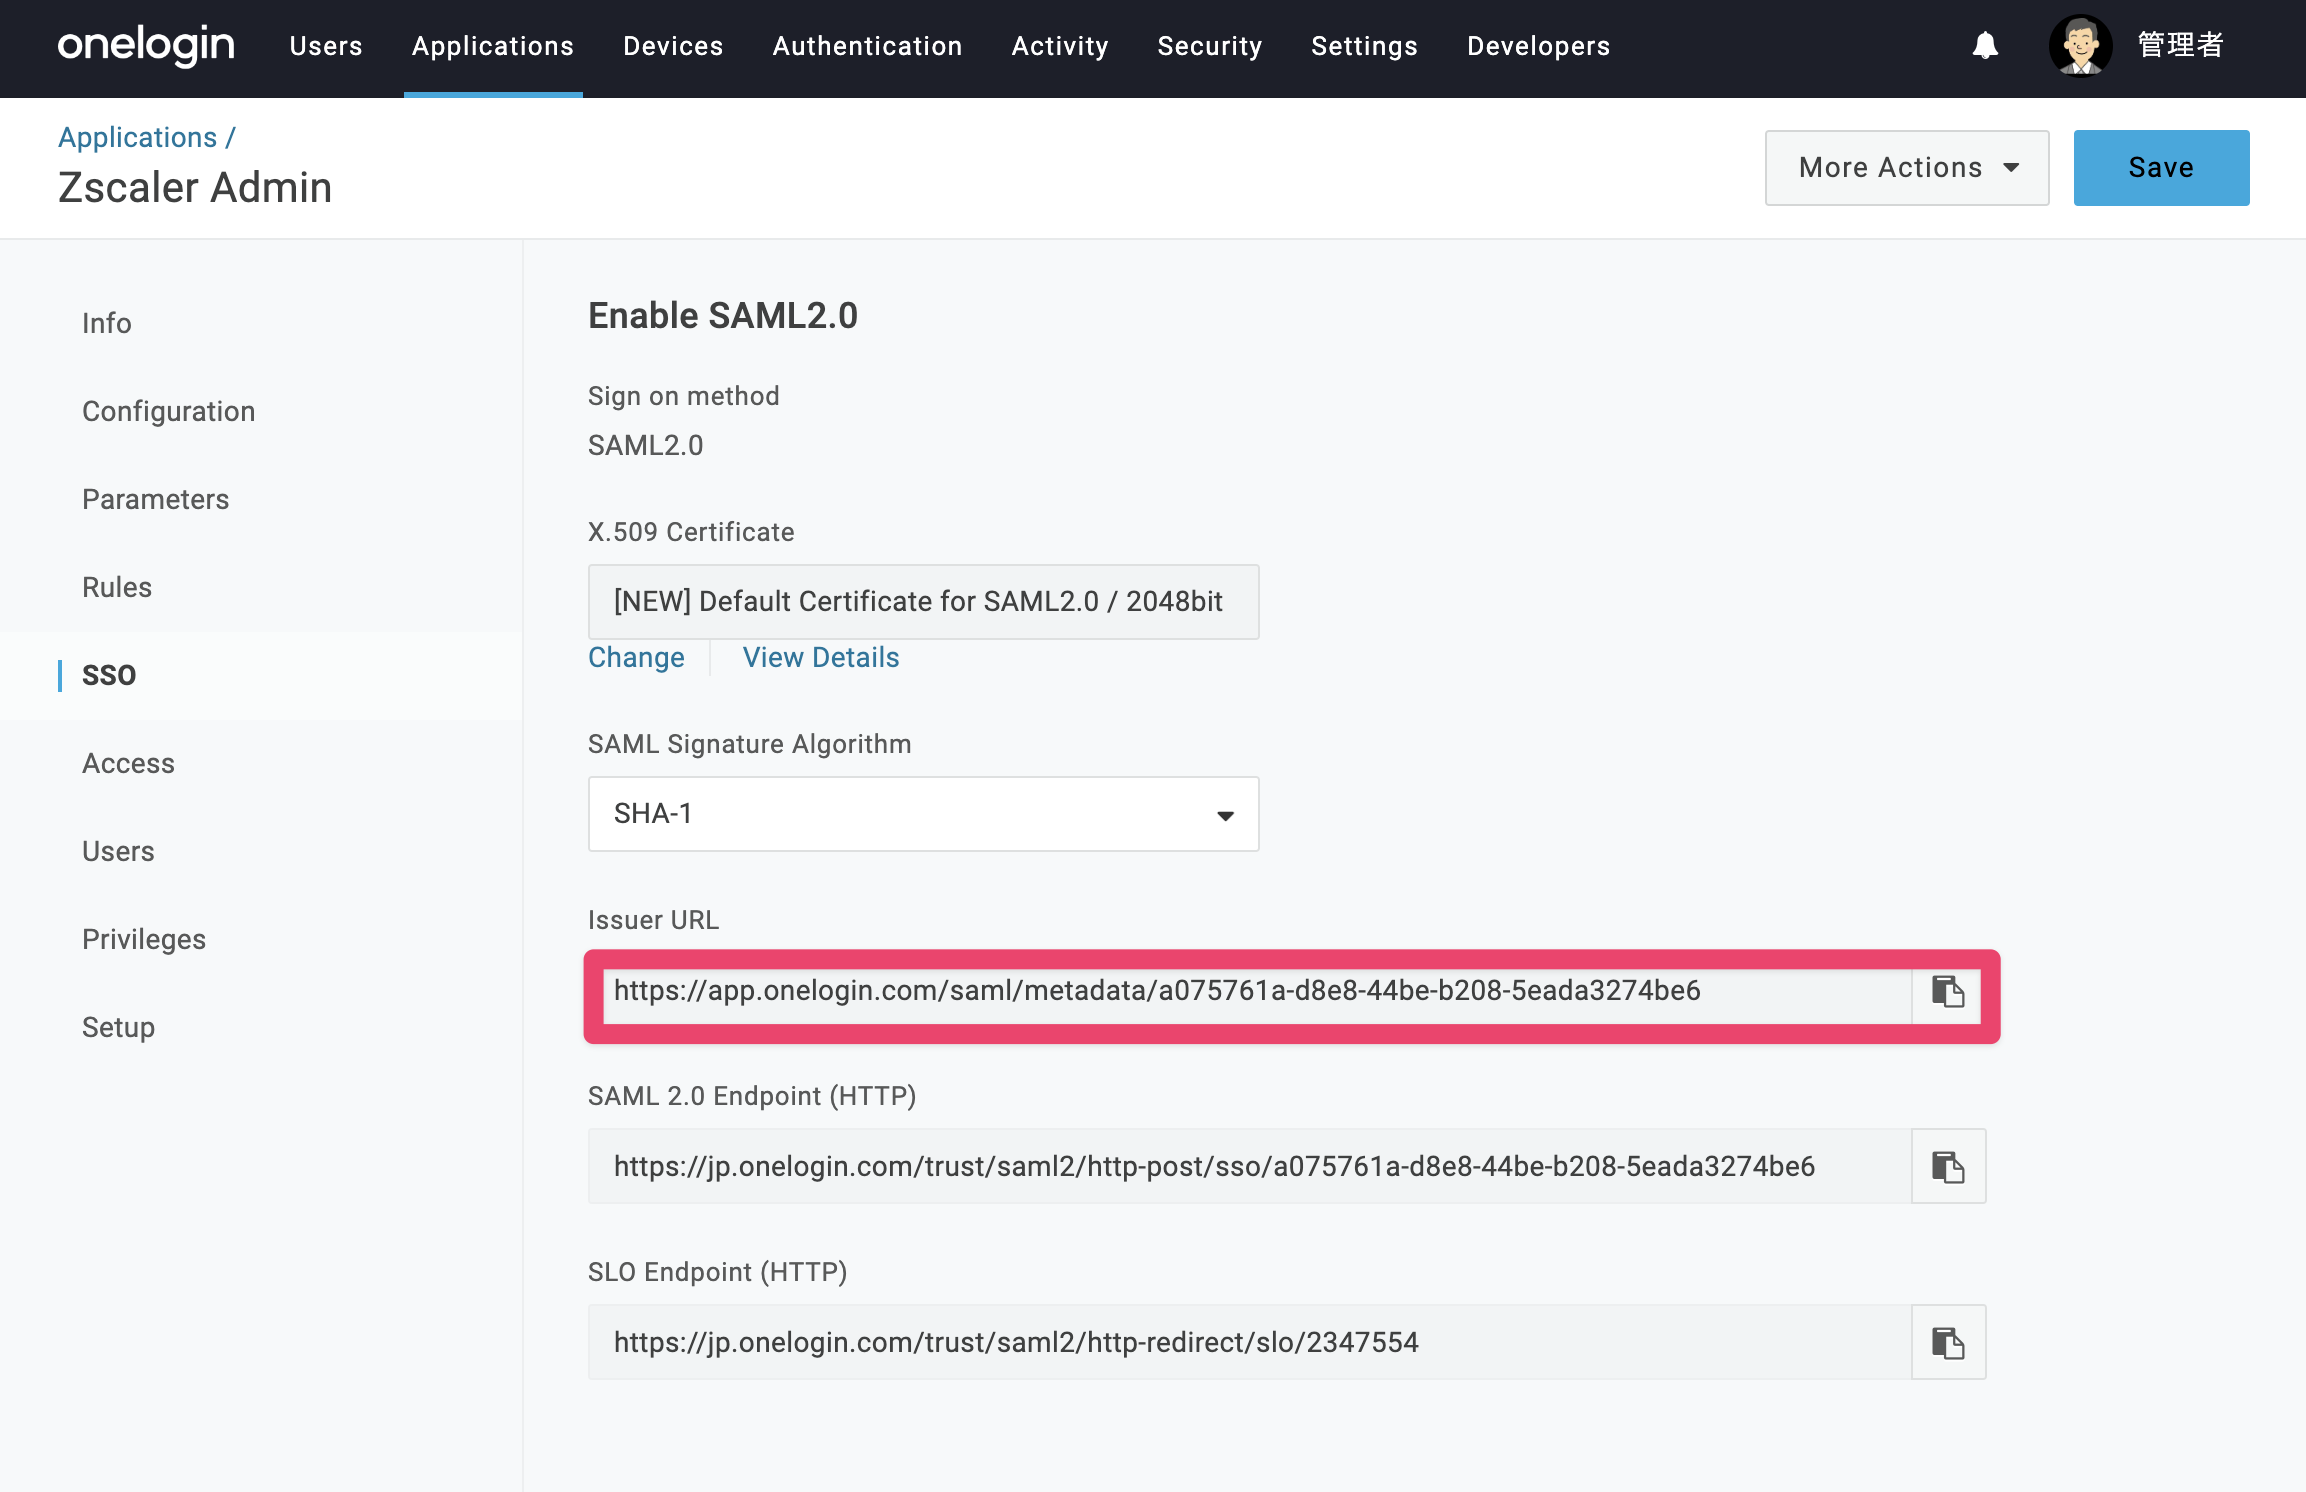This screenshot has height=1492, width=2306.
Task: Open the notifications bell
Action: [1985, 46]
